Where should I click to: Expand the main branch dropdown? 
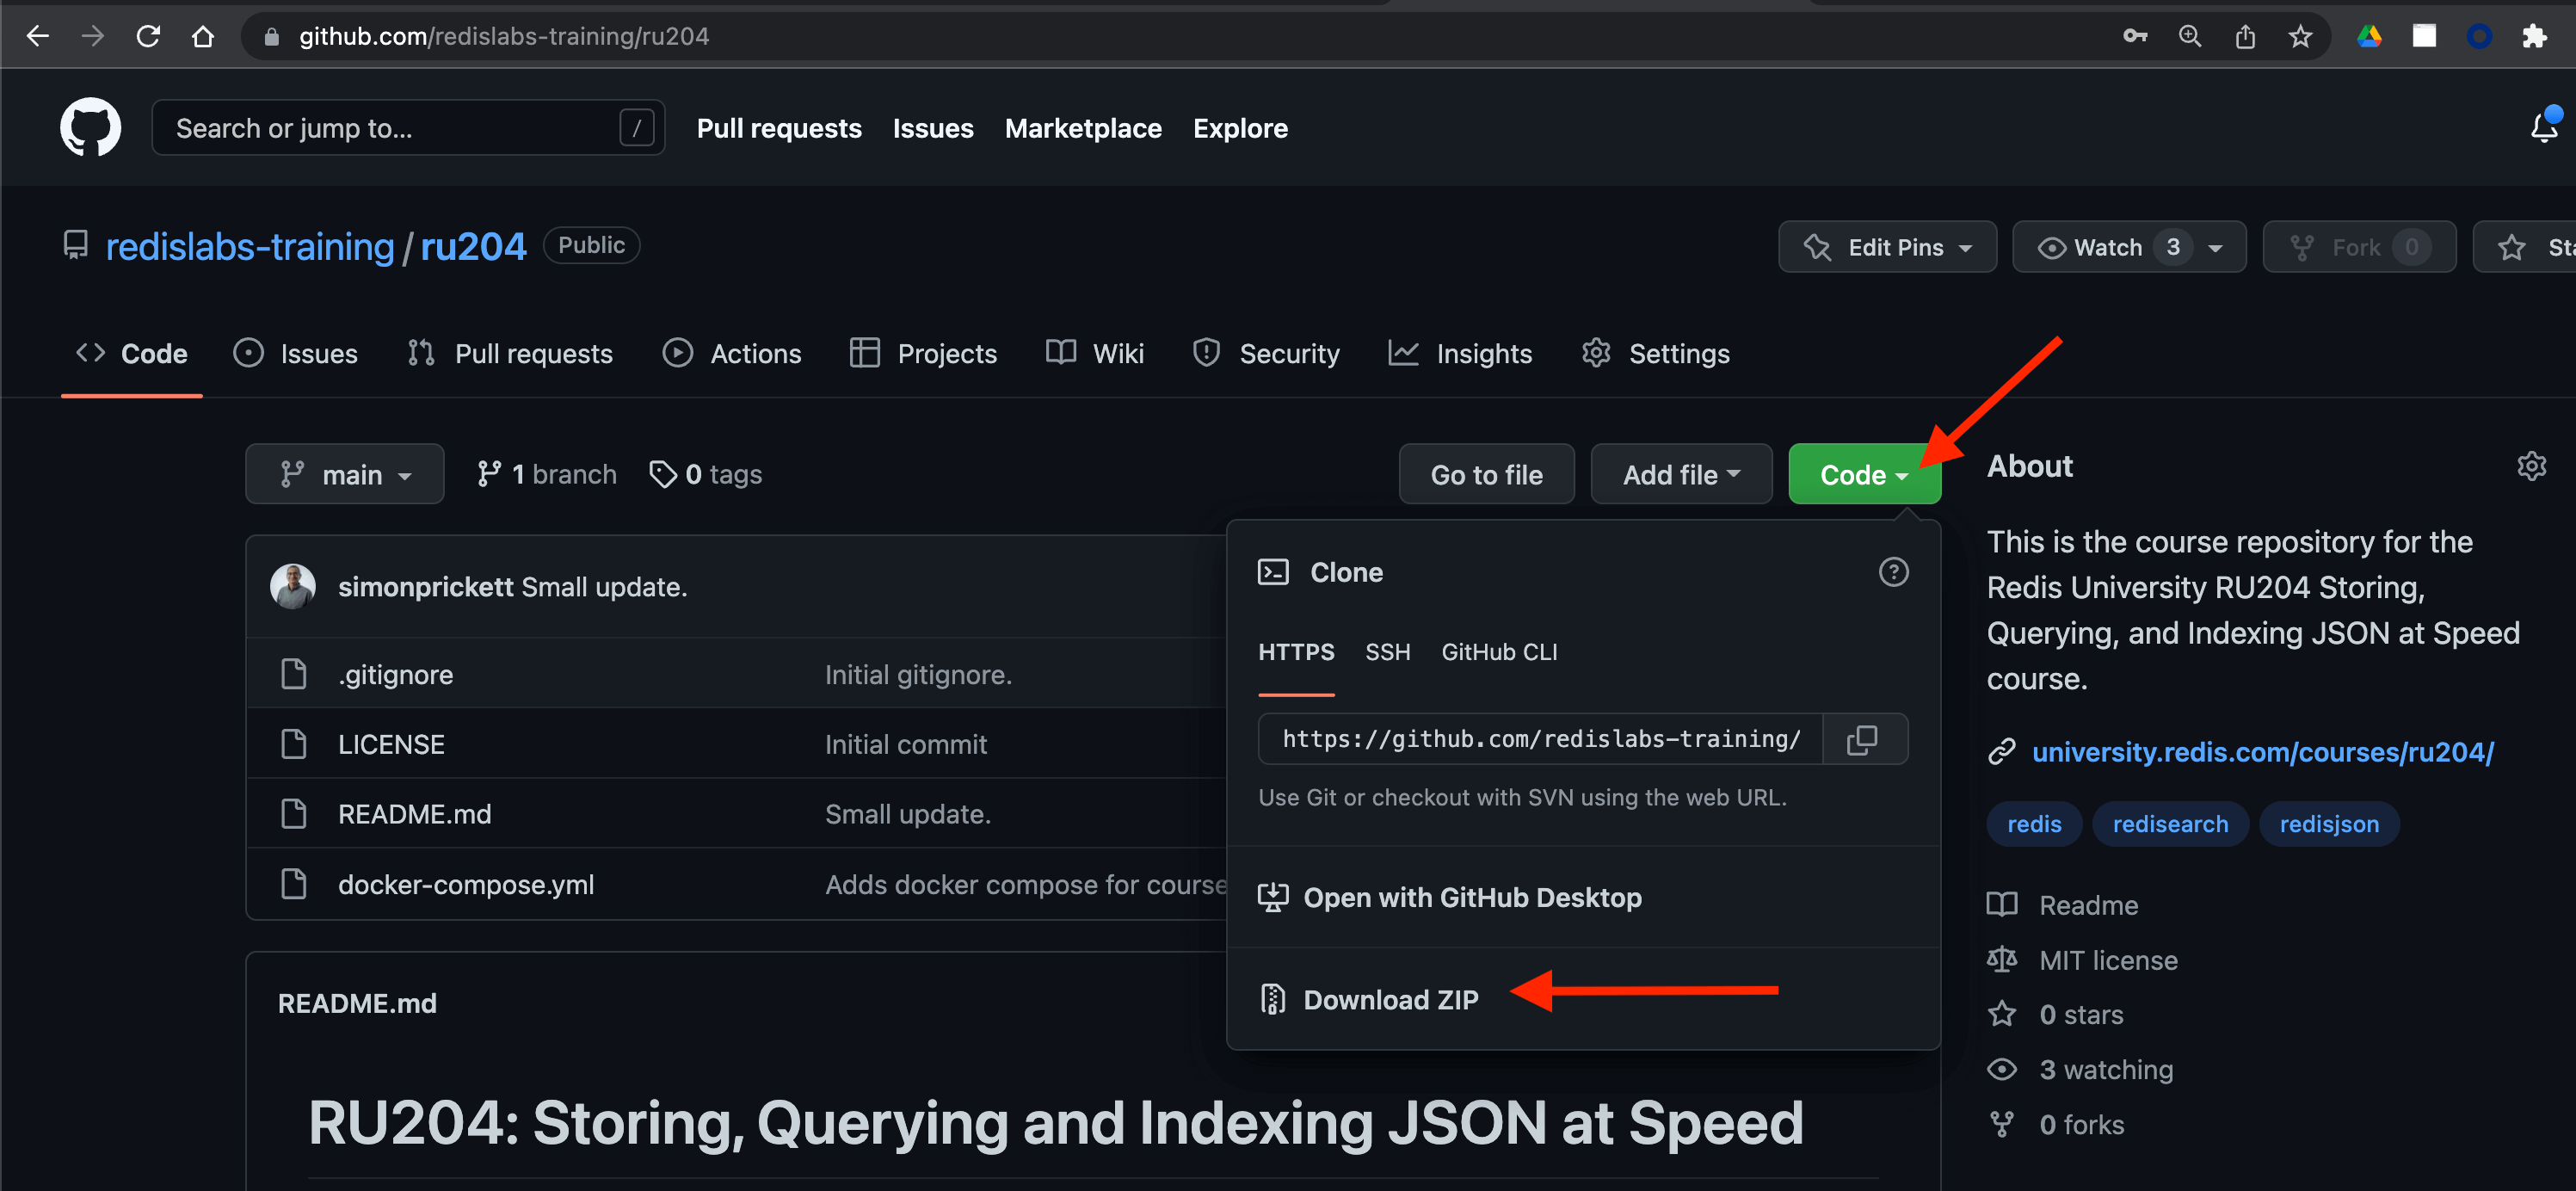tap(344, 474)
